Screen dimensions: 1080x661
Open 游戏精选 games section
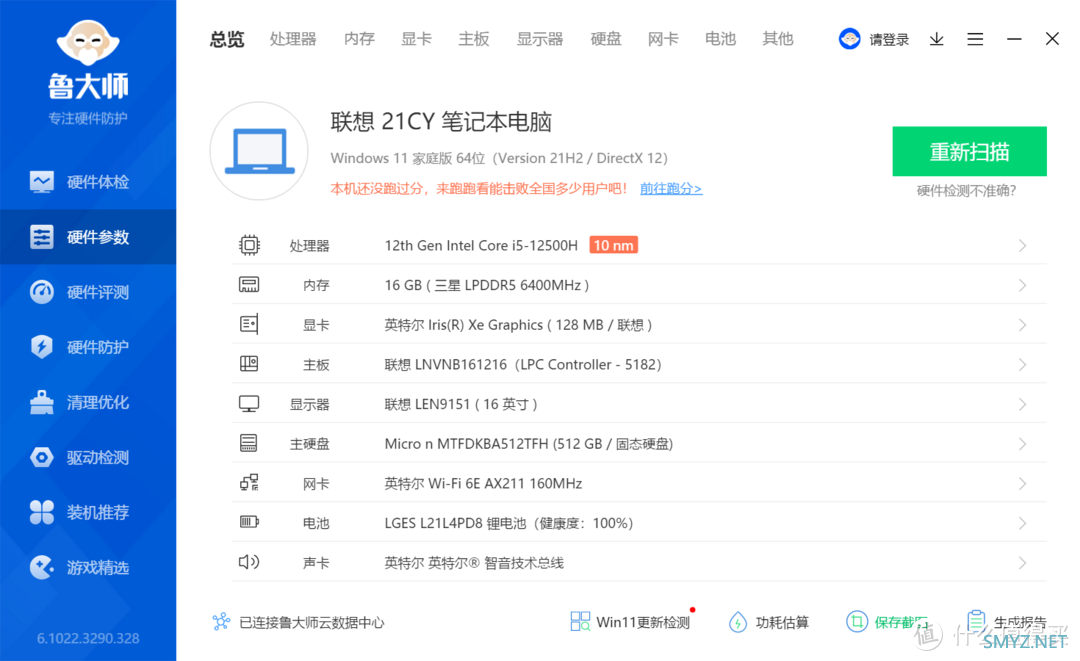pyautogui.click(x=88, y=567)
